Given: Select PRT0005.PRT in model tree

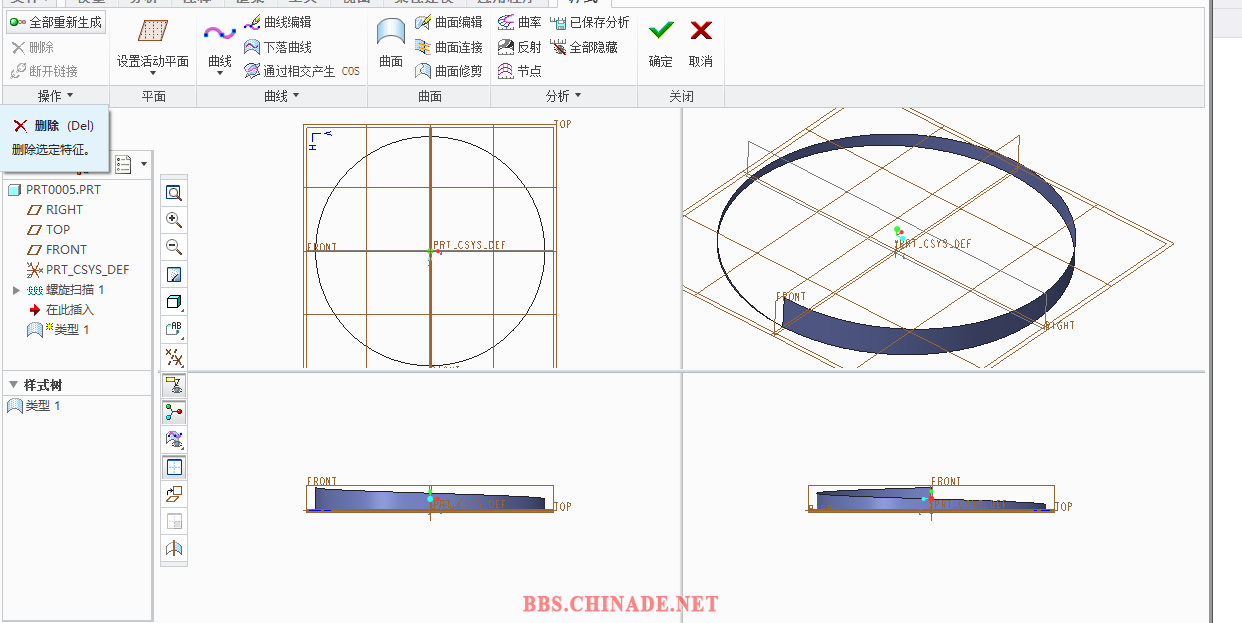Looking at the screenshot, I should [x=54, y=189].
